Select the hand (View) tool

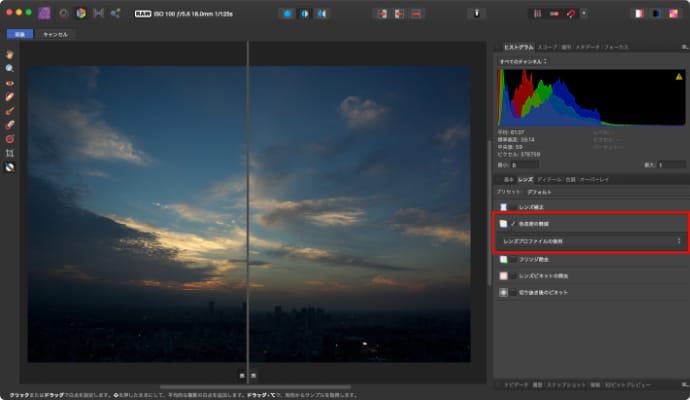tap(10, 53)
